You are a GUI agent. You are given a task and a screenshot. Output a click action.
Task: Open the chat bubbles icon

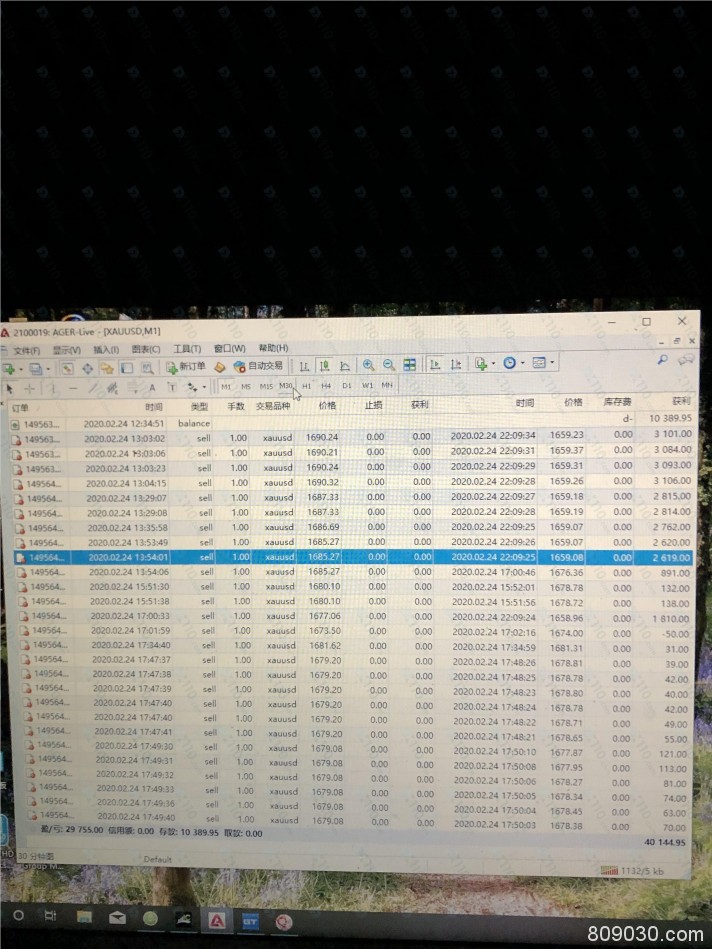[x=685, y=360]
